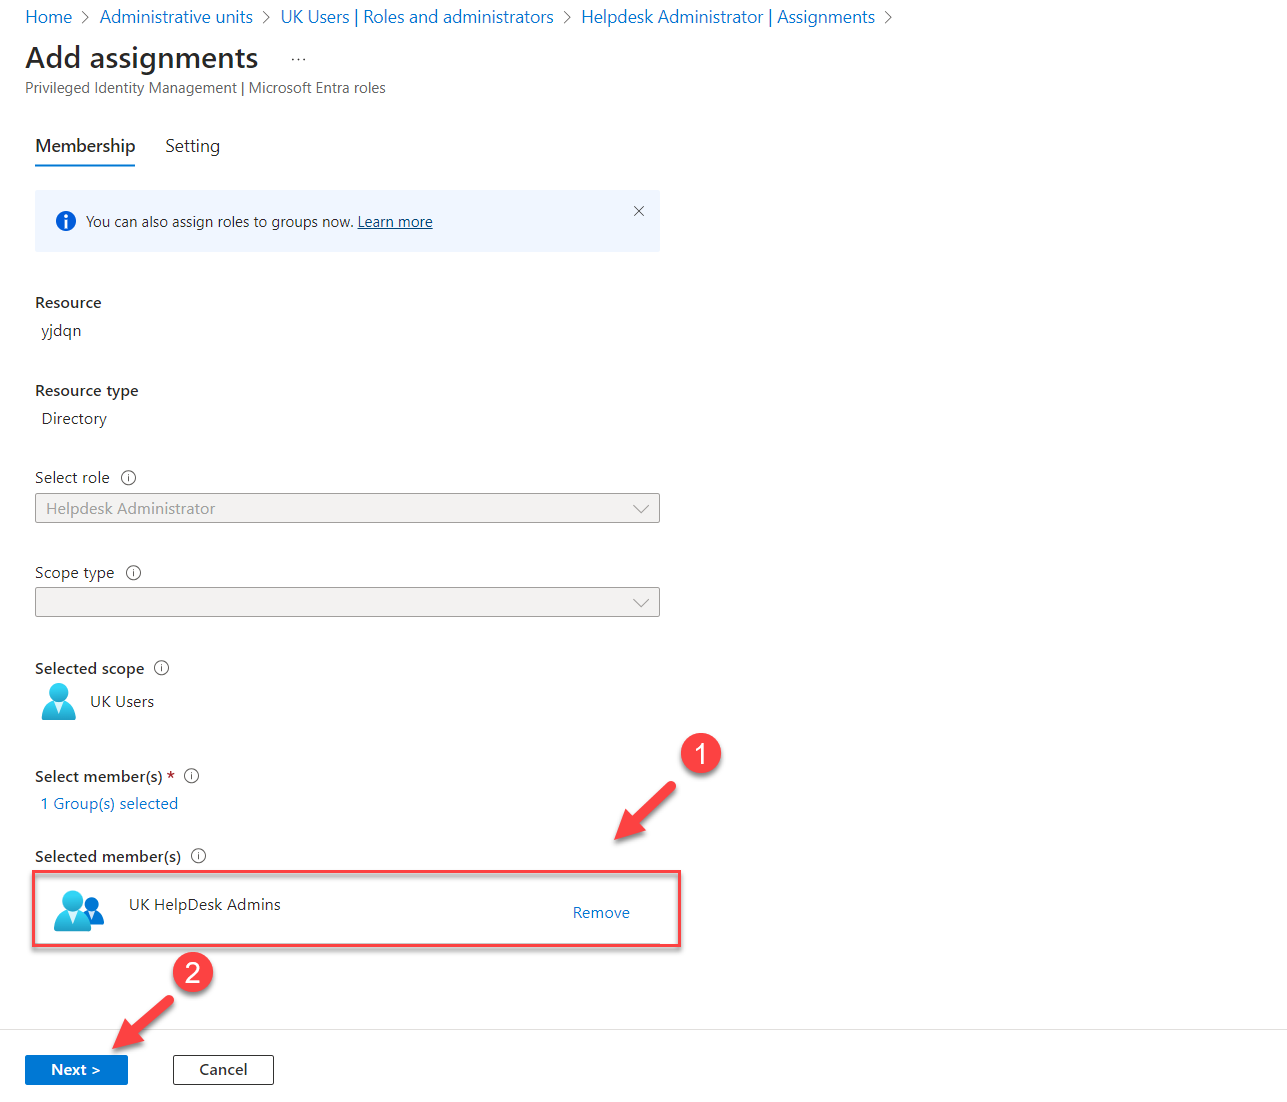Screen dimensions: 1287x1102
Task: Click the blue info icon in the notification banner
Action: point(65,221)
